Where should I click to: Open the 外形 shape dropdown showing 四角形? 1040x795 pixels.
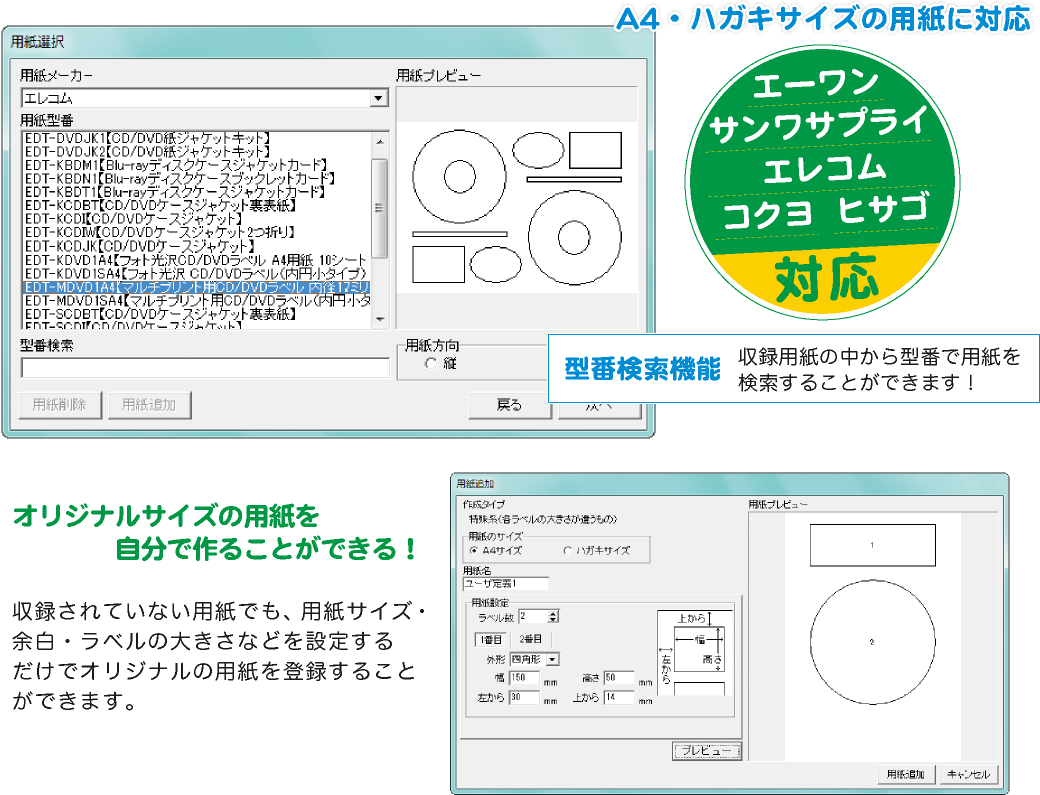(x=535, y=660)
